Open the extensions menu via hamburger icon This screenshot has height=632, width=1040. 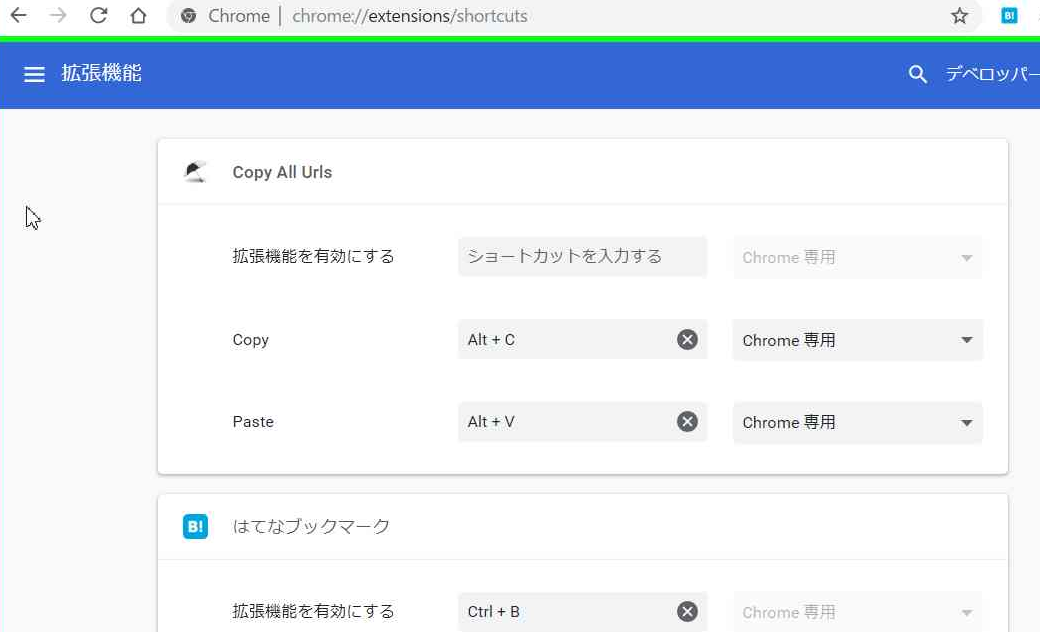[34, 74]
